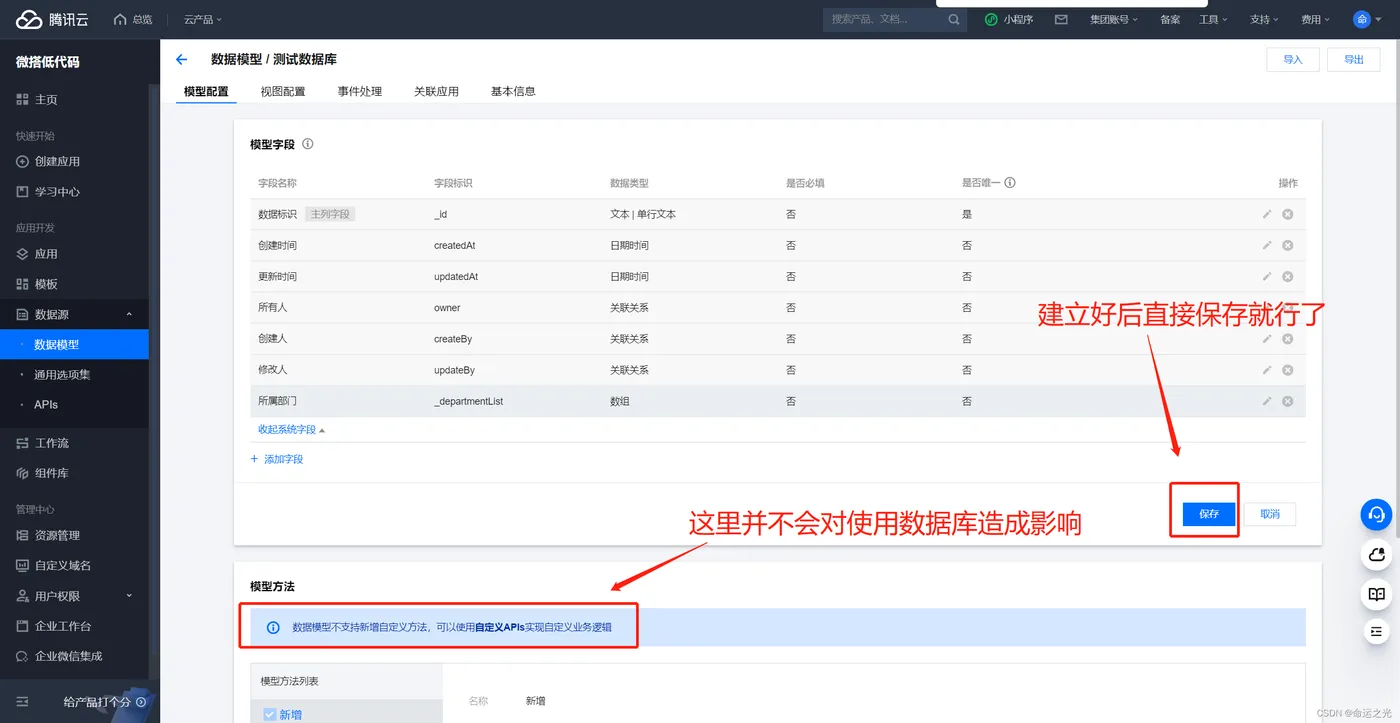Select 数据模型 in the sidebar

74,344
